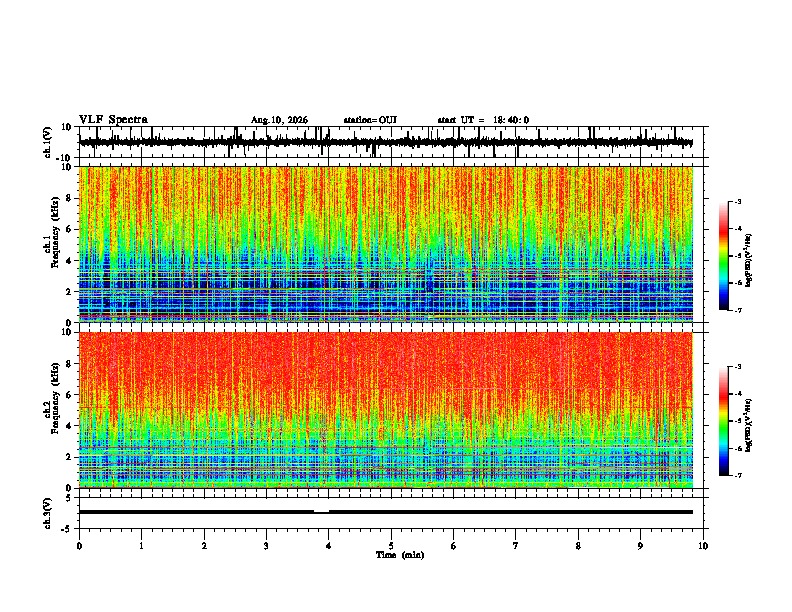Click the time axis tick label '0'

pyautogui.click(x=79, y=546)
